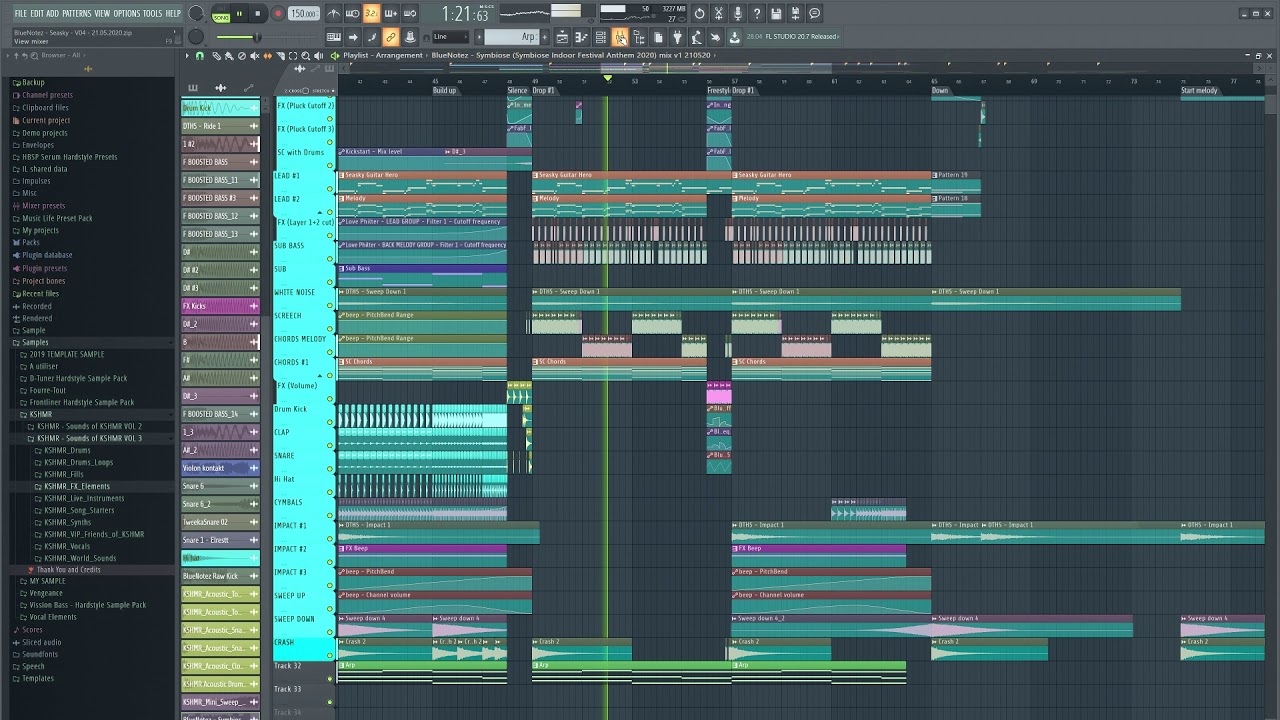Image resolution: width=1280 pixels, height=720 pixels.
Task: Open the HELP menu
Action: pyautogui.click(x=172, y=13)
